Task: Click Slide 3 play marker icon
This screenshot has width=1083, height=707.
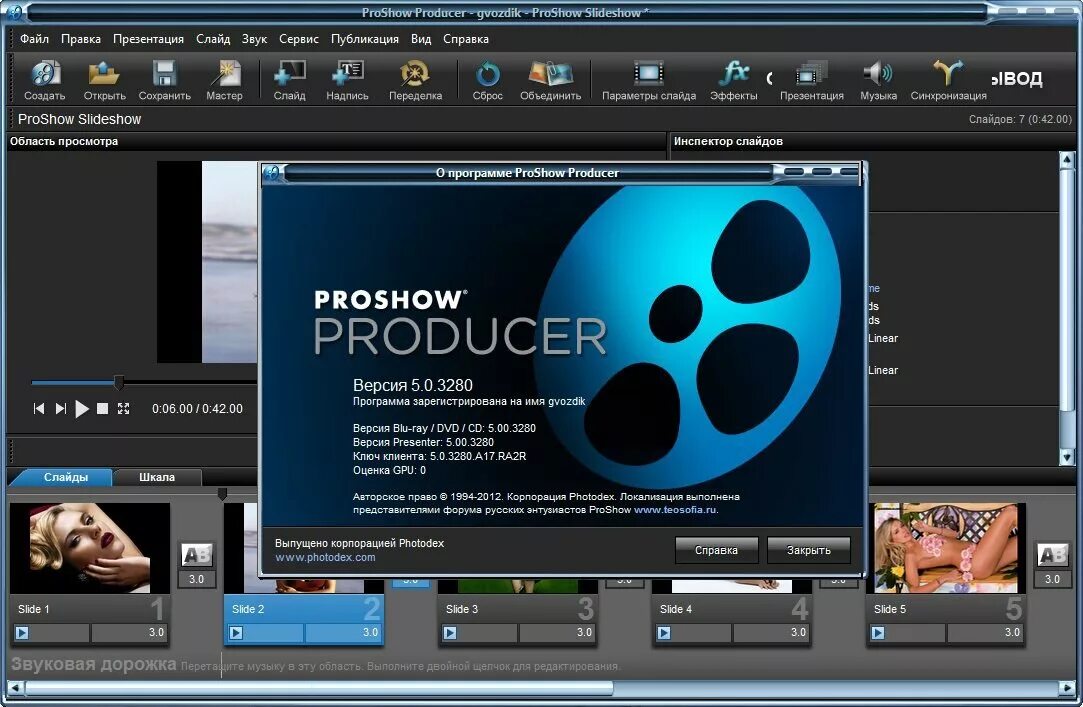Action: click(450, 632)
